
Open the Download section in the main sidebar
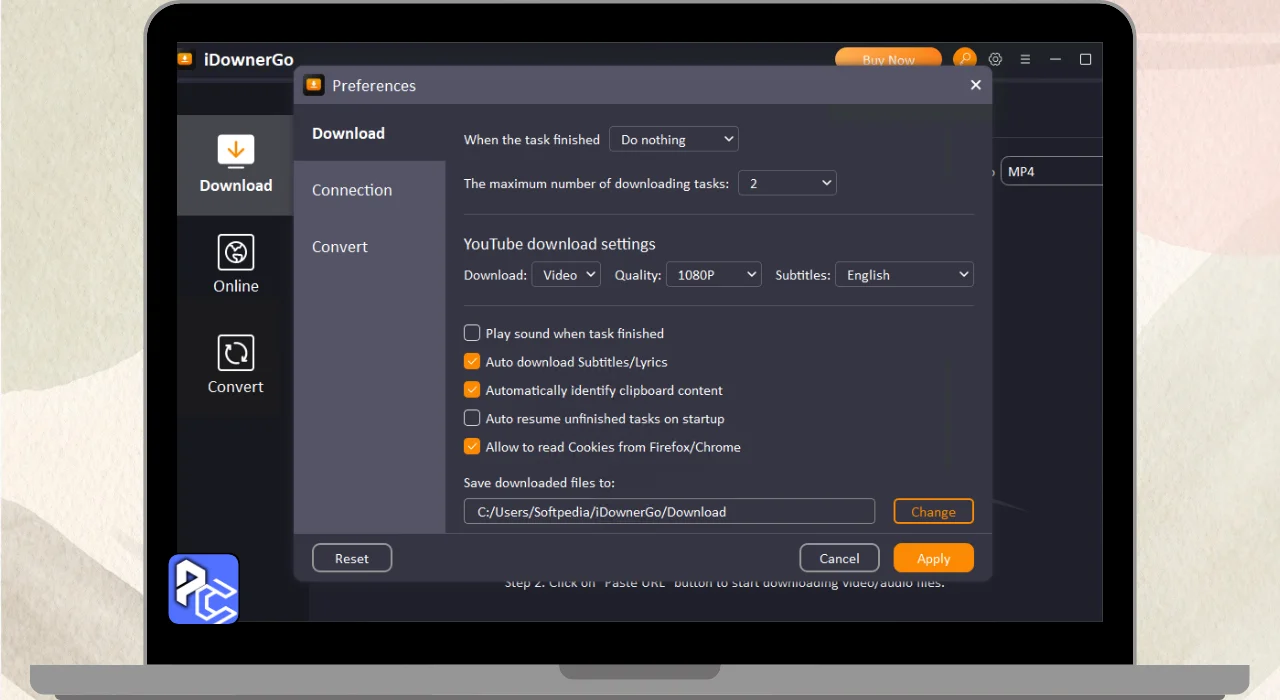click(235, 165)
